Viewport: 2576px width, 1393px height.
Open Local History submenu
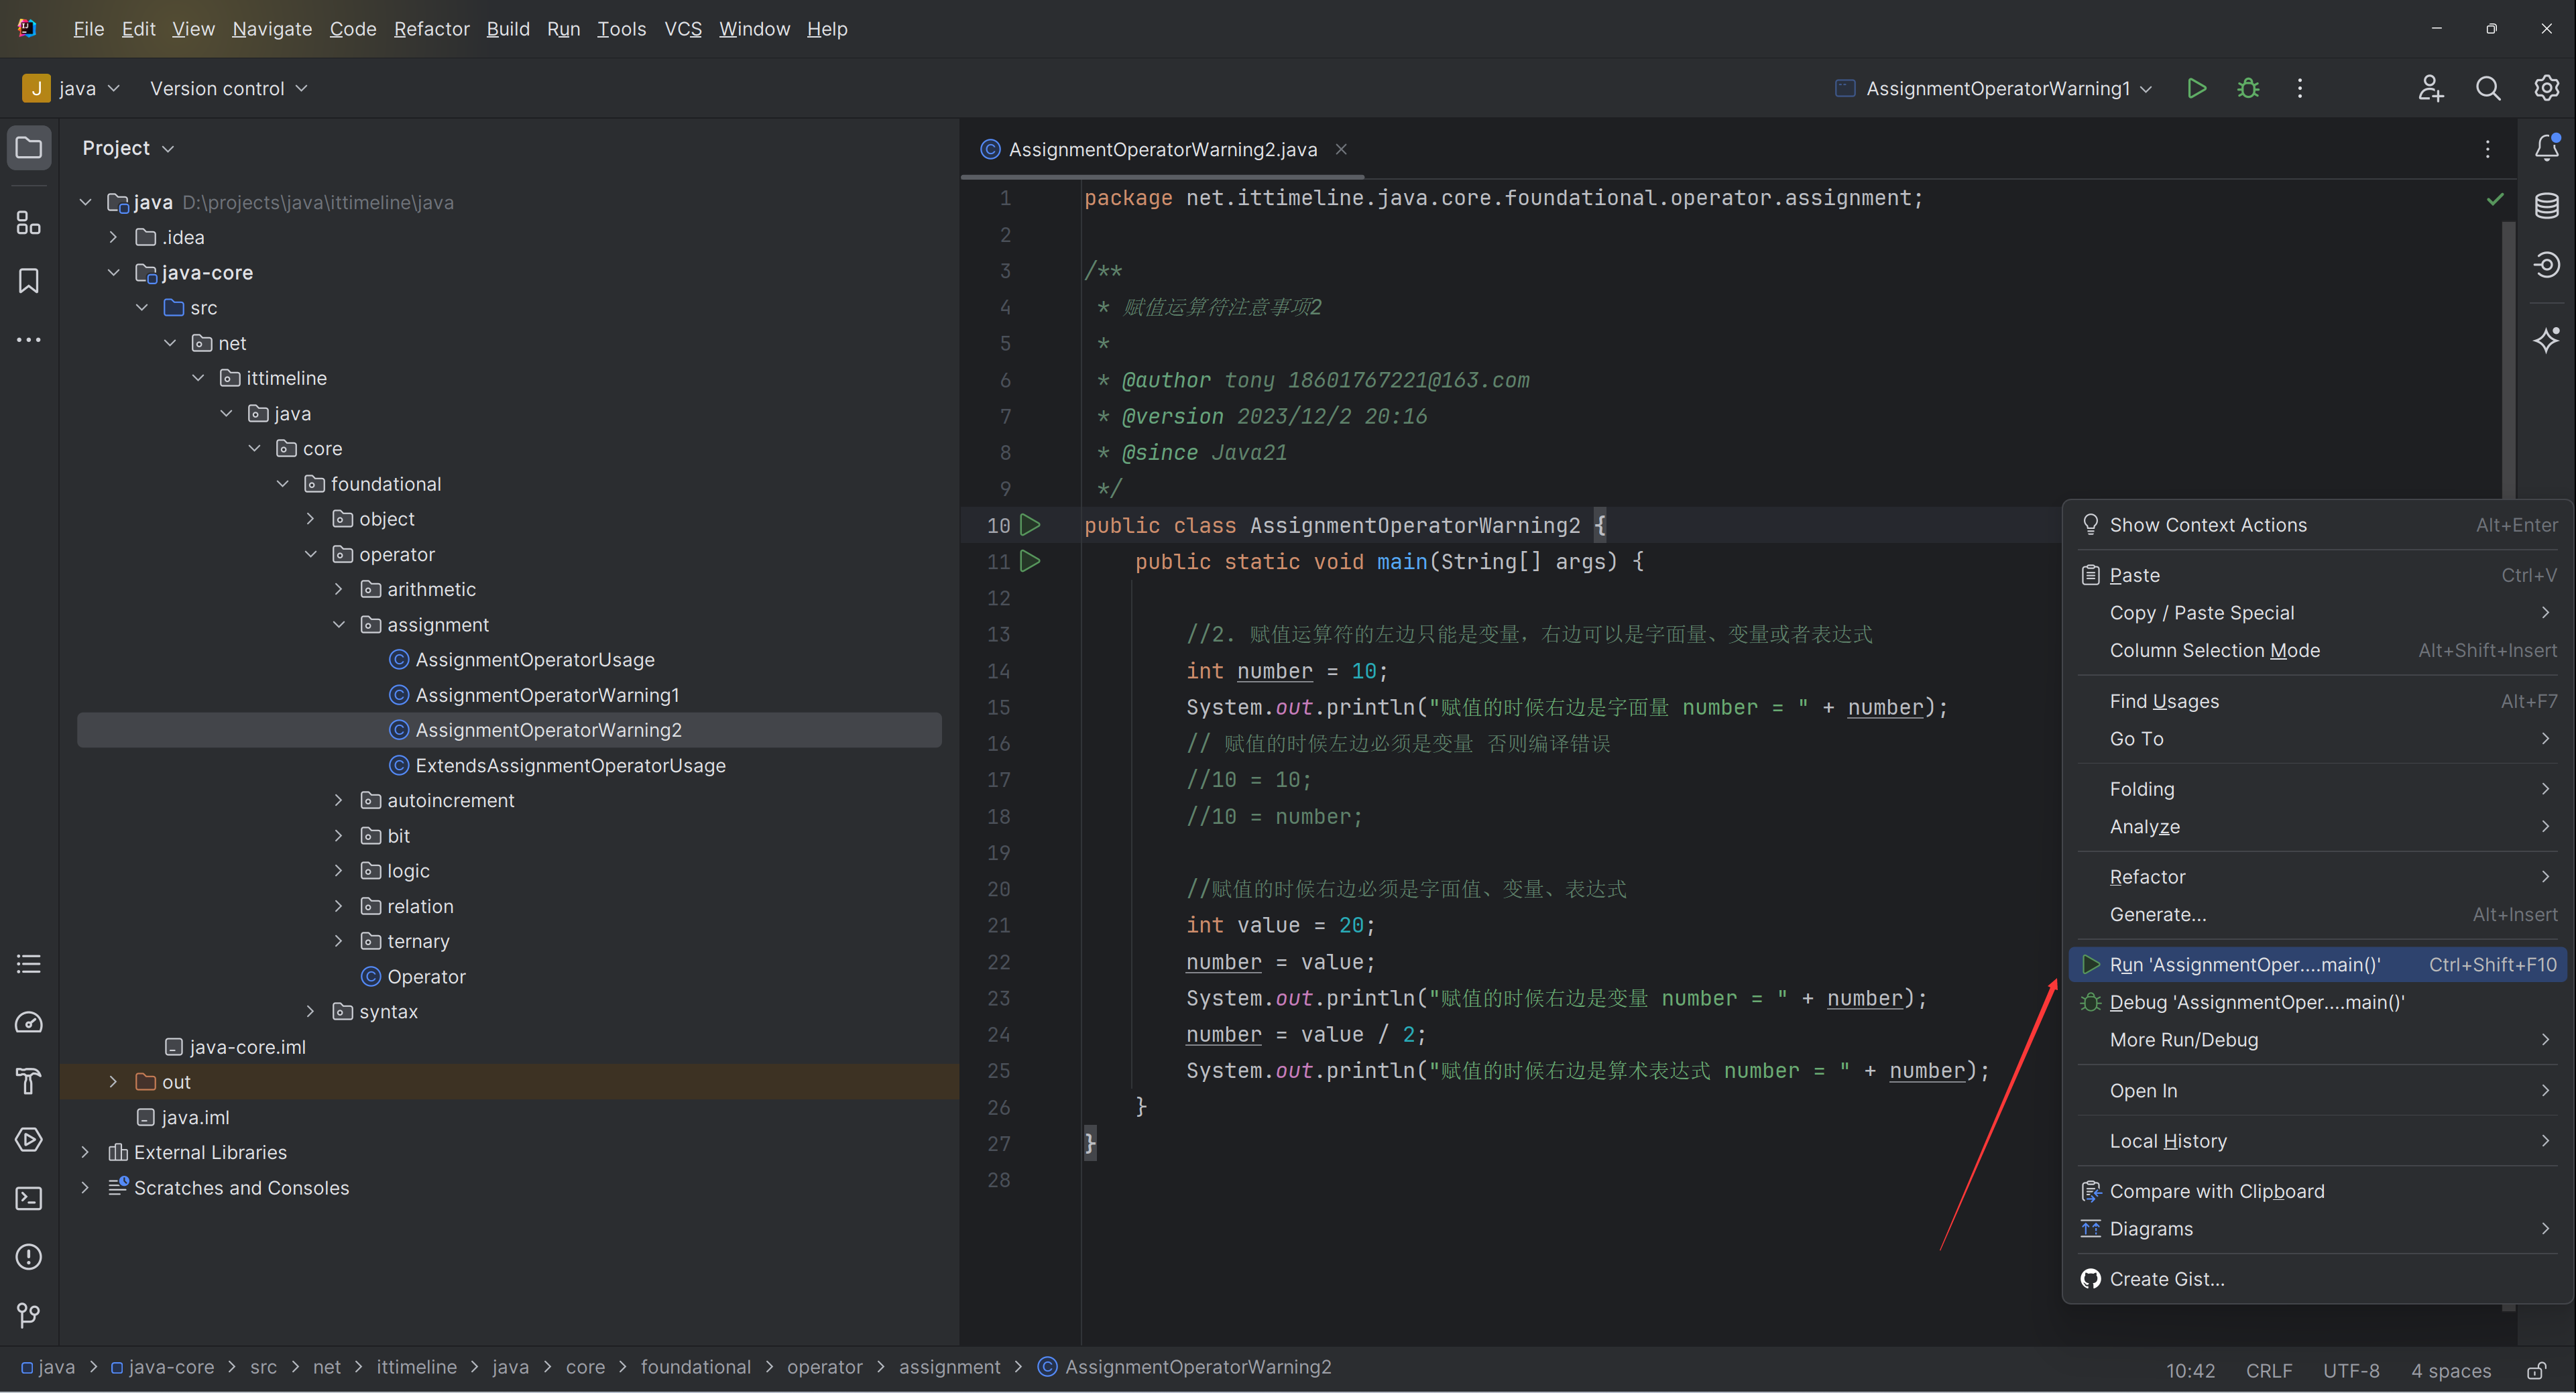point(2318,1141)
